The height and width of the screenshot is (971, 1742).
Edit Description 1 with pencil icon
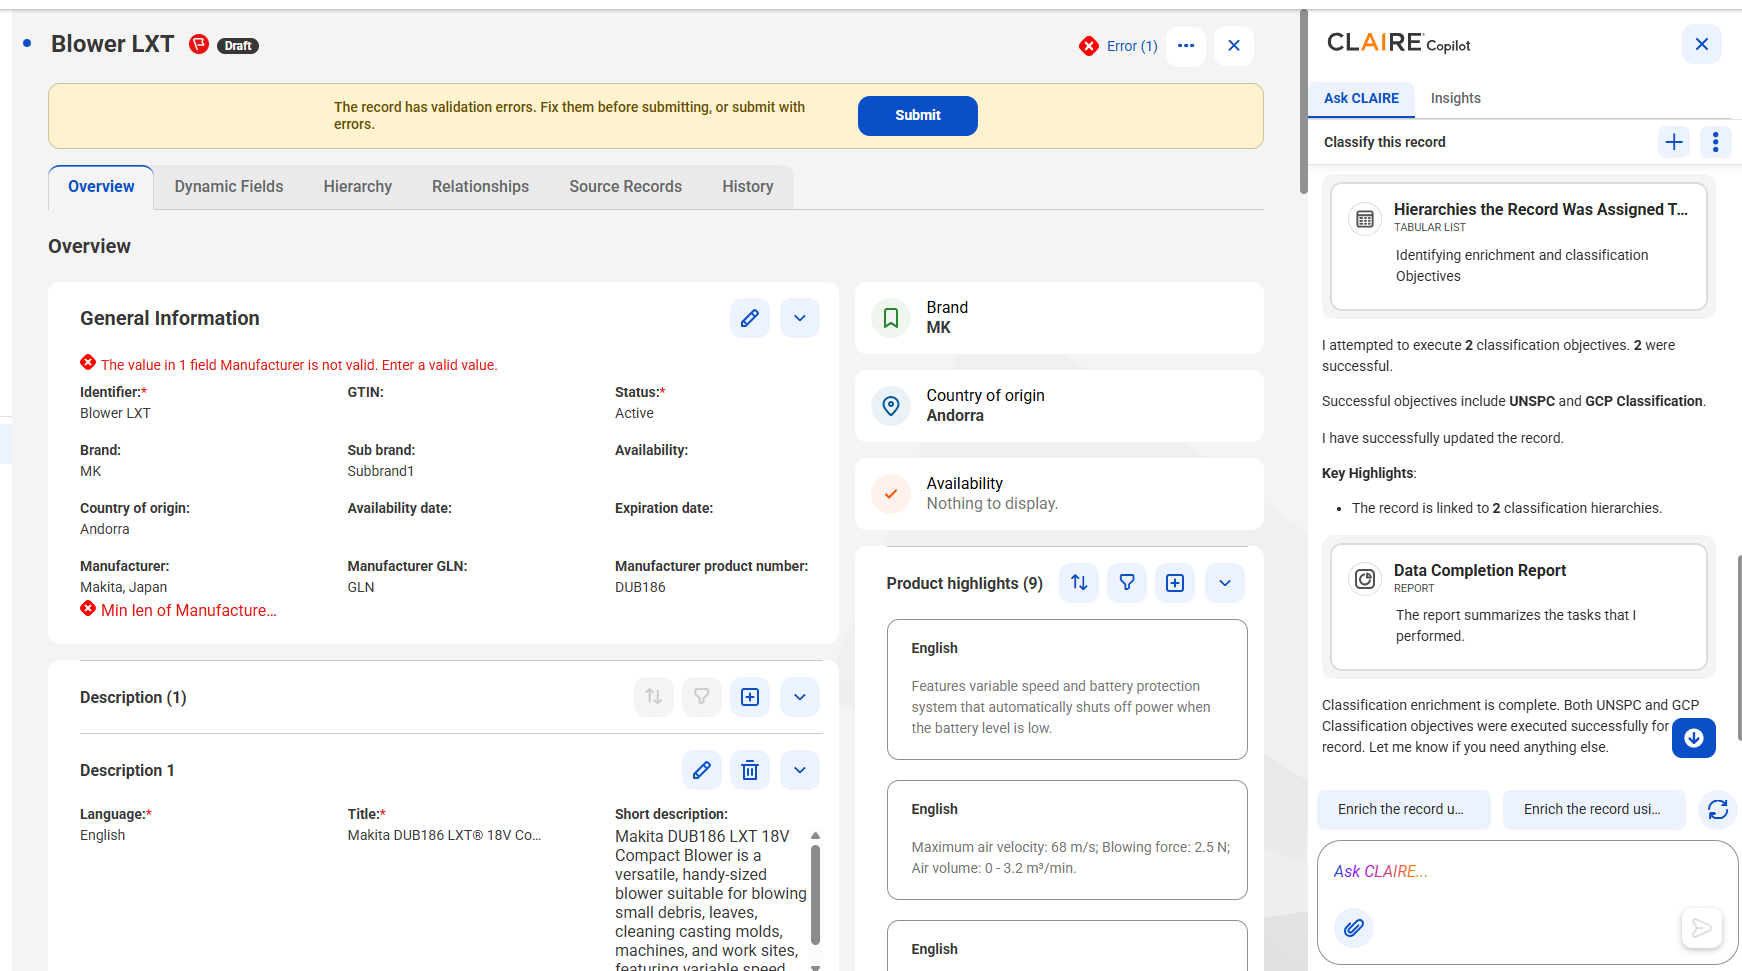702,770
